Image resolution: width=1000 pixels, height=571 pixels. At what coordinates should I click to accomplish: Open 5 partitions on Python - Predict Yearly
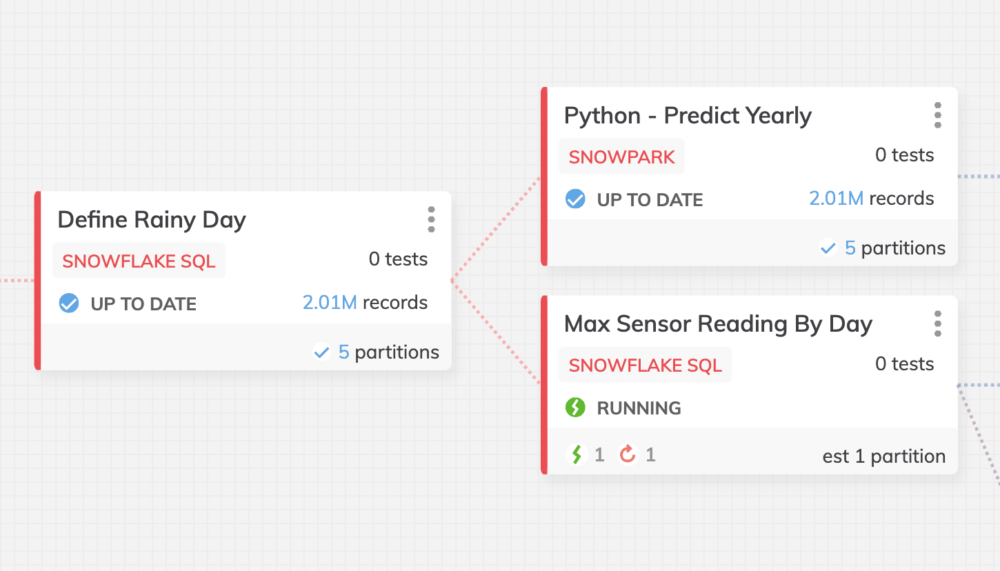[x=895, y=248]
